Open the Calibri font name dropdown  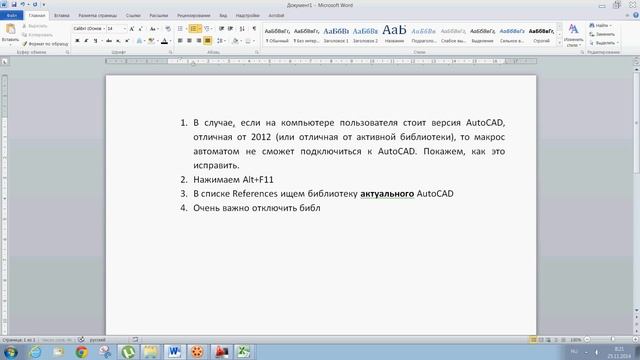click(103, 29)
